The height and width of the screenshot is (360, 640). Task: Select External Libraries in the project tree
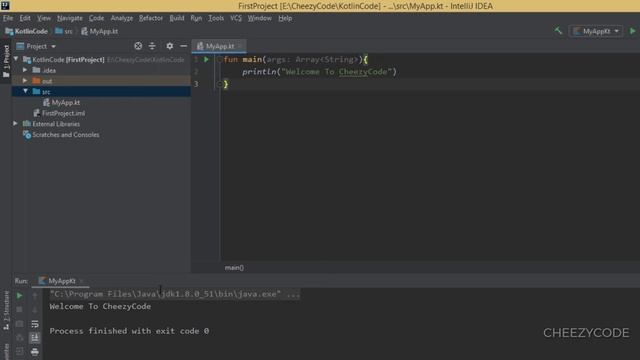51,124
